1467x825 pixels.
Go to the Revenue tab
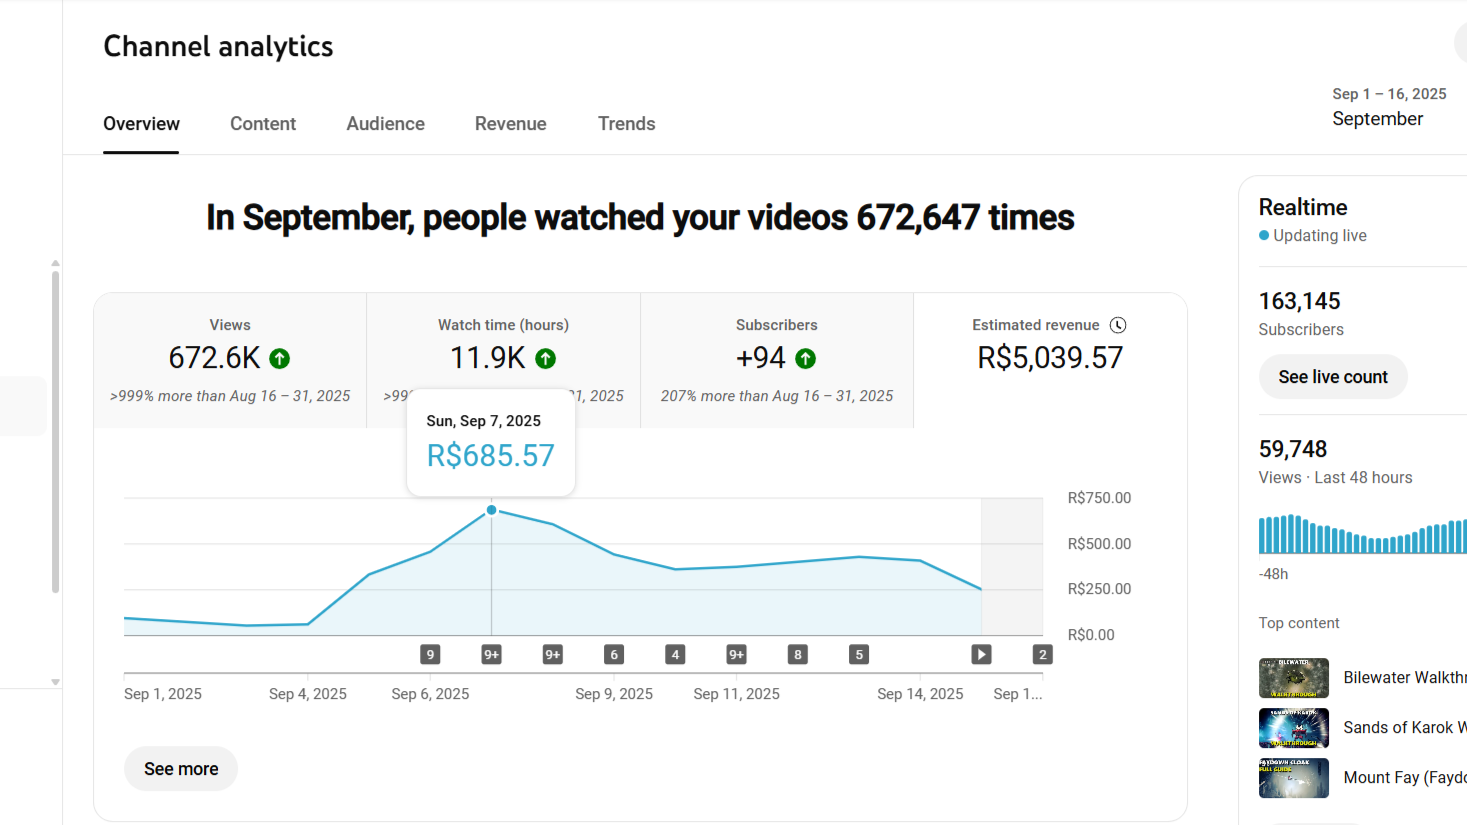tap(511, 124)
